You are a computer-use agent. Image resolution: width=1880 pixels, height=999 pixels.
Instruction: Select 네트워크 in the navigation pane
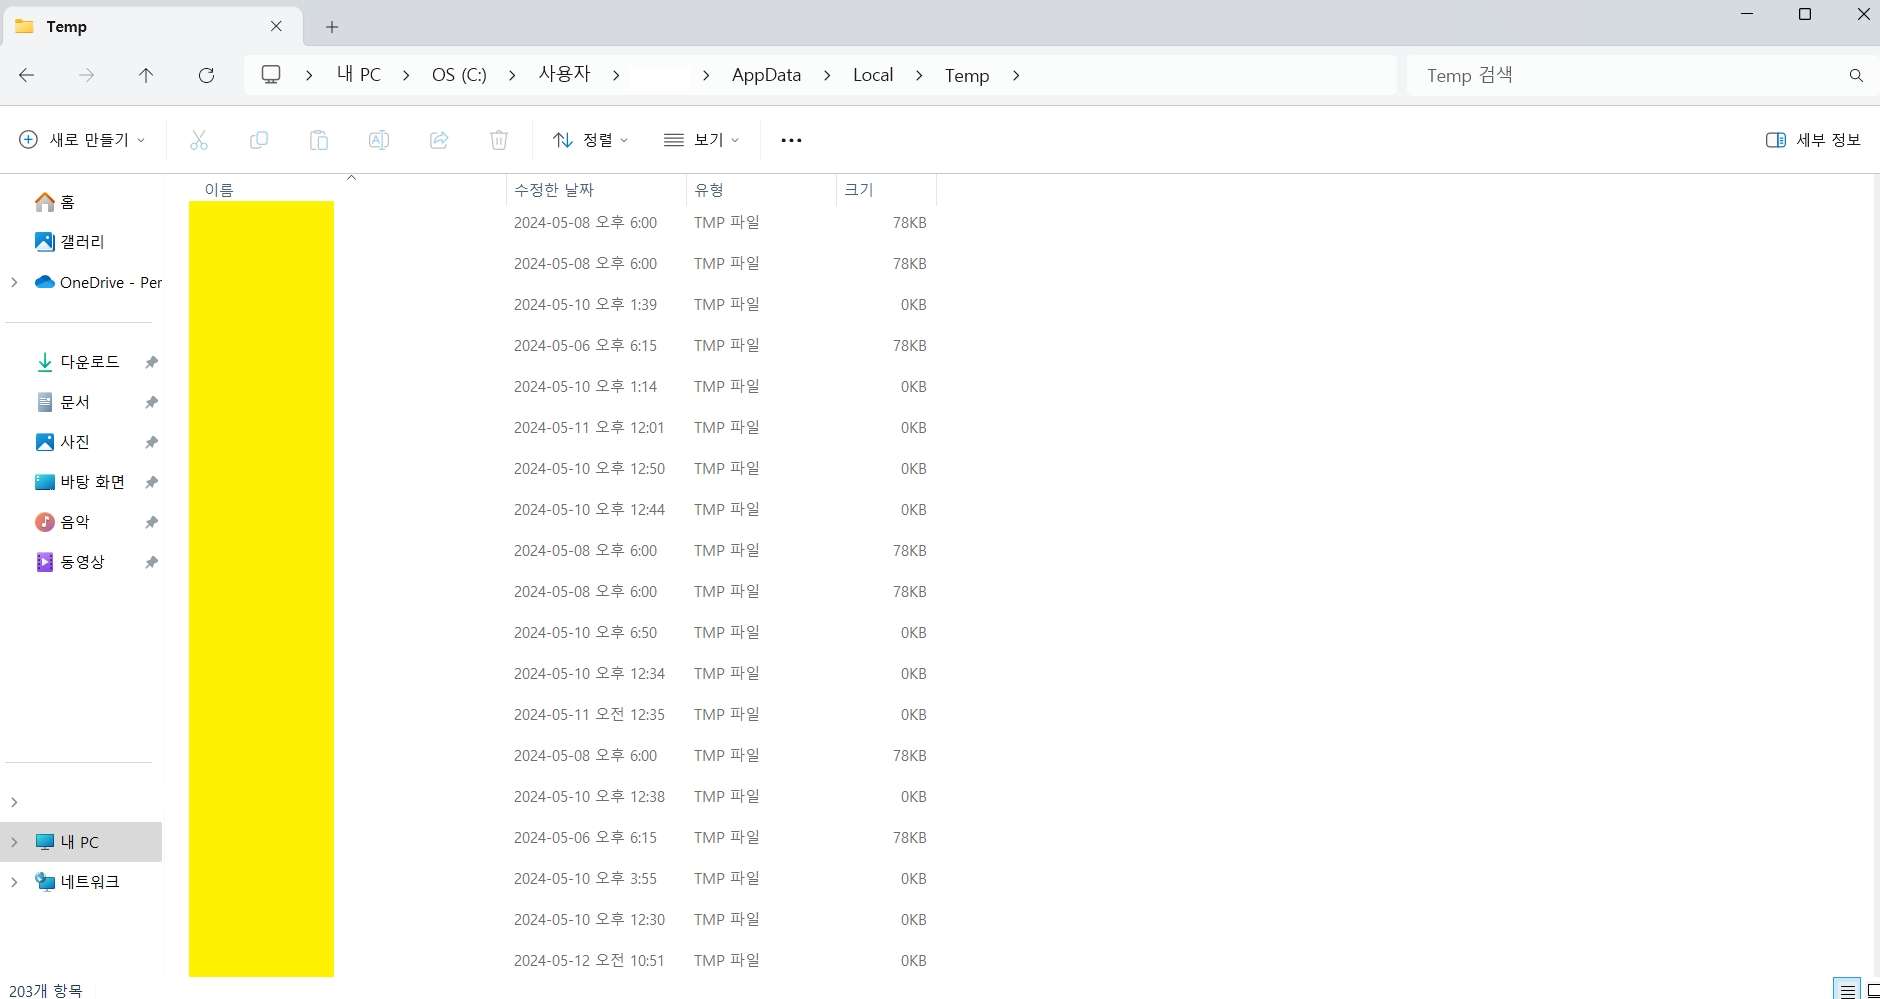pyautogui.click(x=78, y=882)
